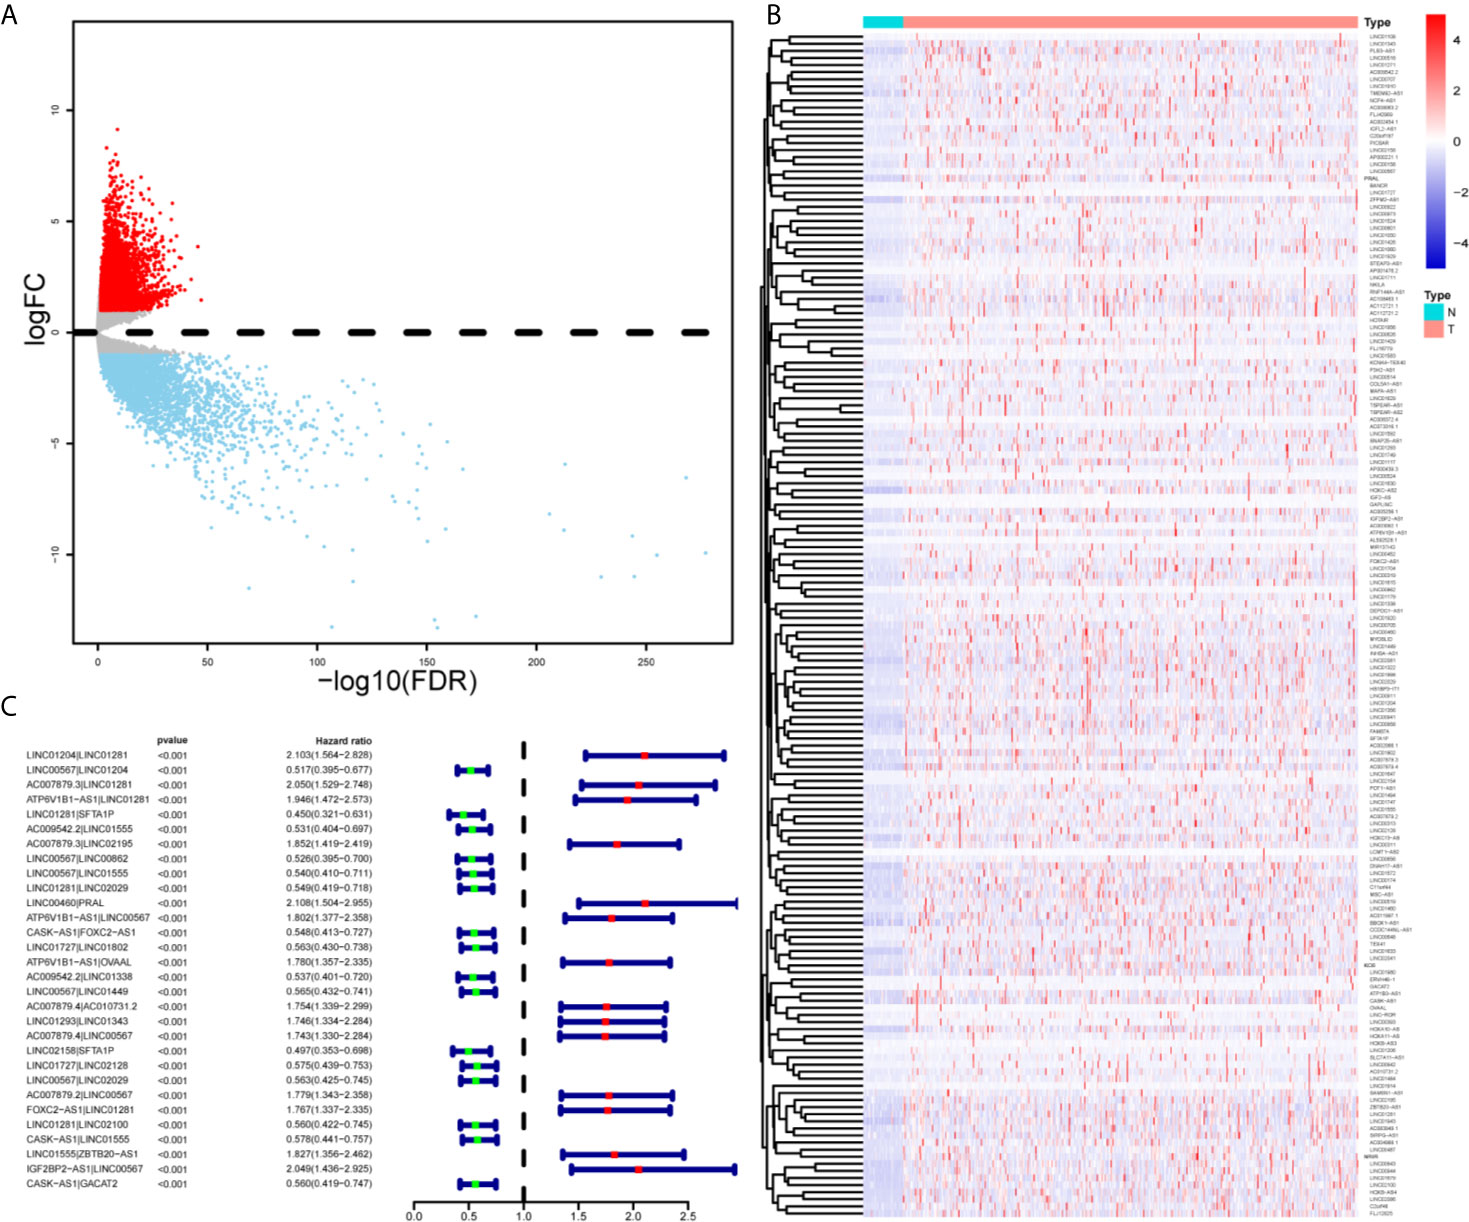
Task: Click the green marker of LINC00567|LINC01204 forest row
Action: click(x=471, y=770)
